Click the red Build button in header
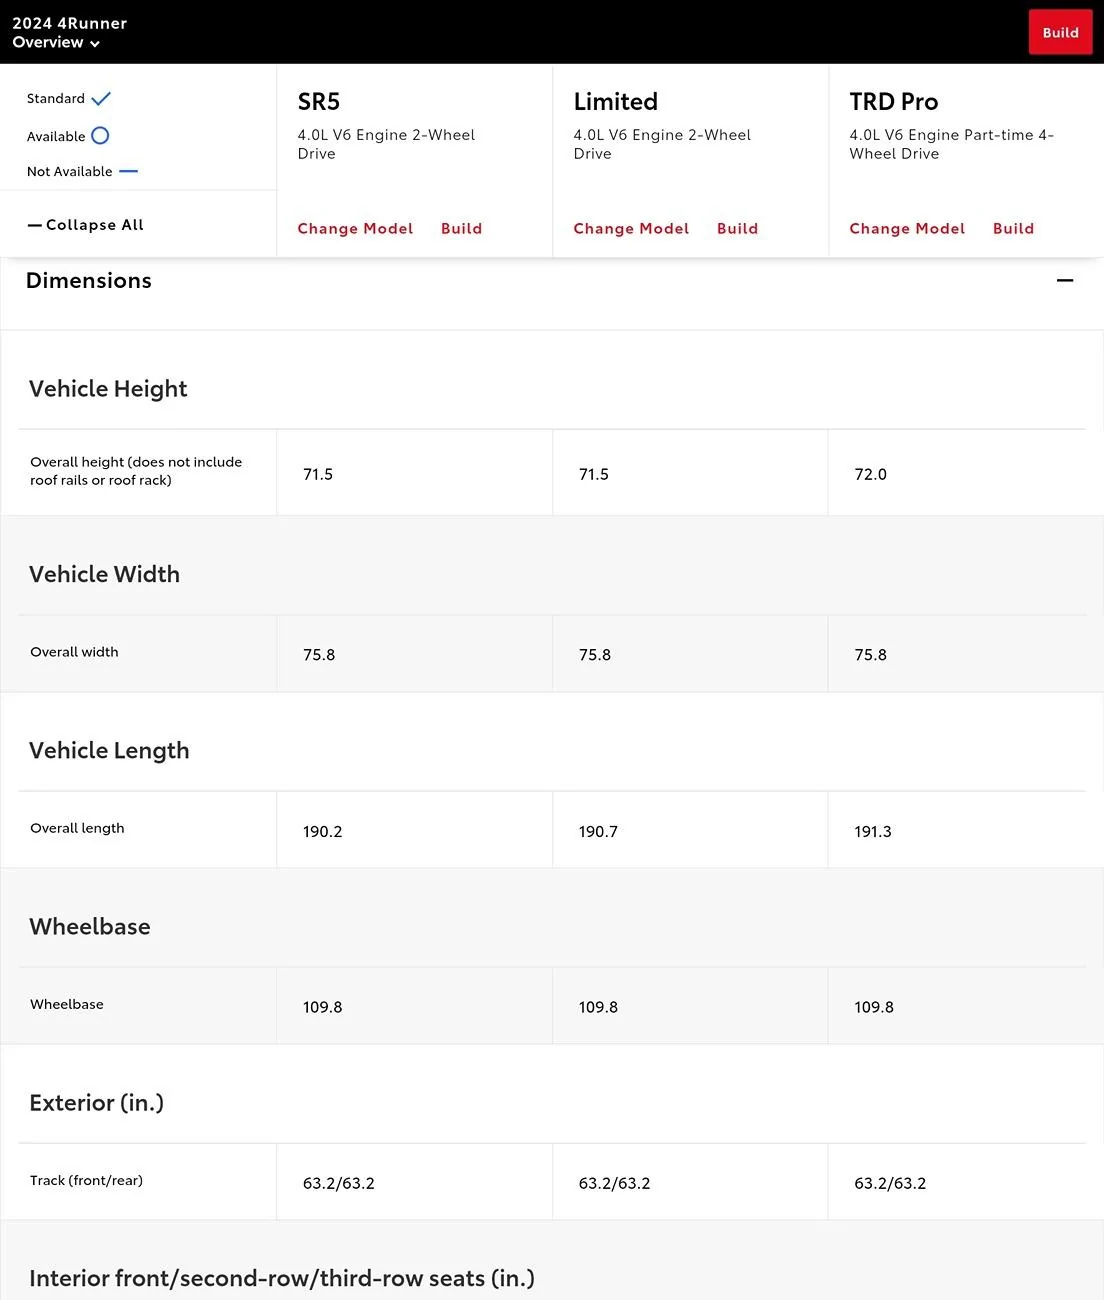Viewport: 1104px width, 1300px height. point(1060,32)
